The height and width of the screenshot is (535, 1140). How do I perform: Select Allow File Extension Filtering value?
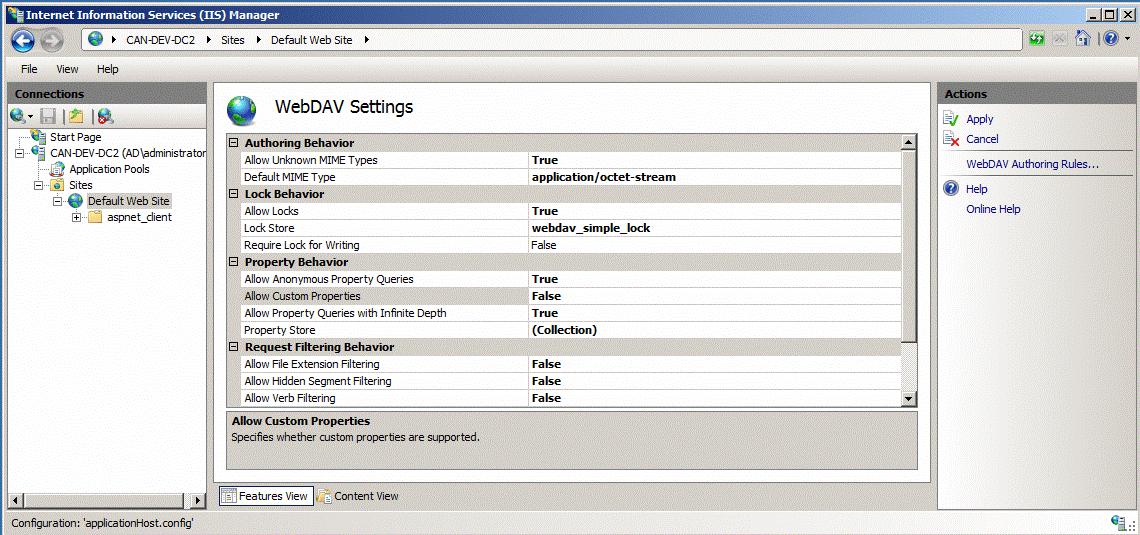pyautogui.click(x=715, y=364)
